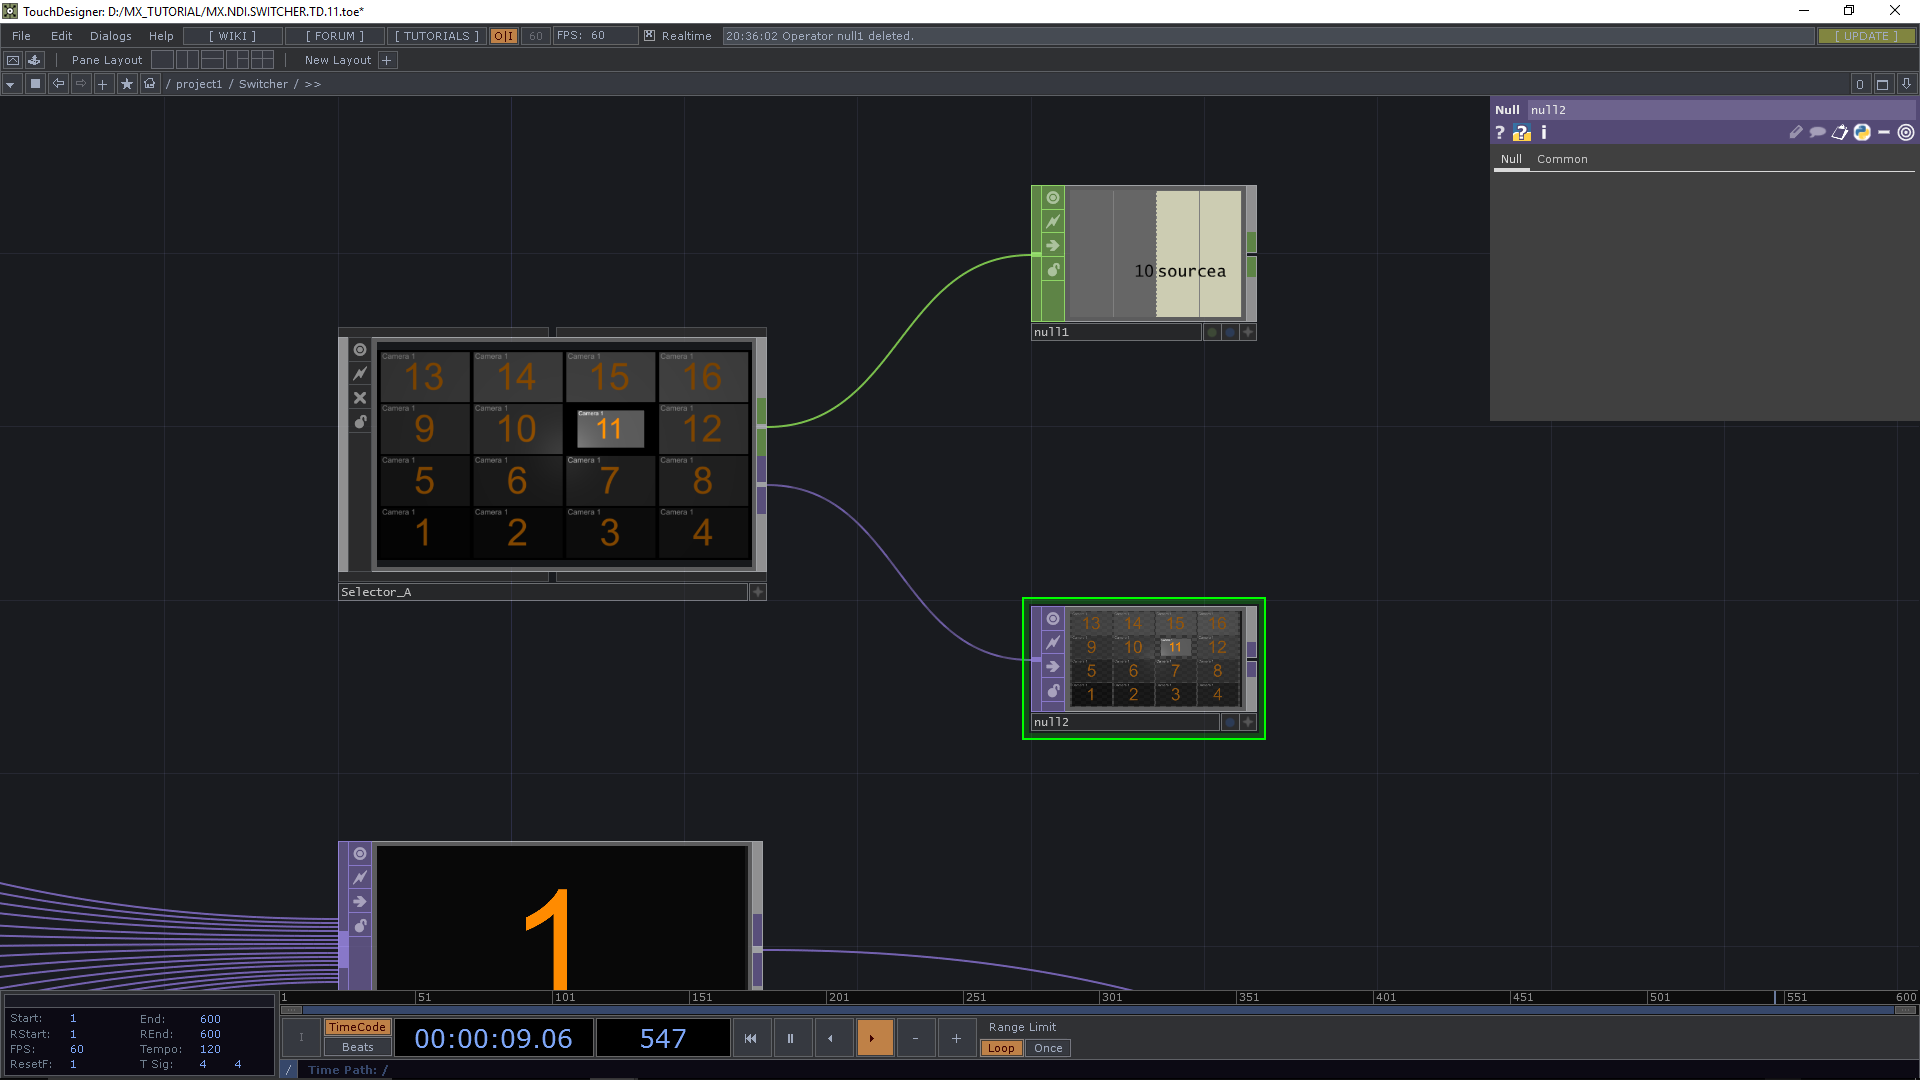
Task: Edit the null2 operator name field
Action: tap(1720, 110)
